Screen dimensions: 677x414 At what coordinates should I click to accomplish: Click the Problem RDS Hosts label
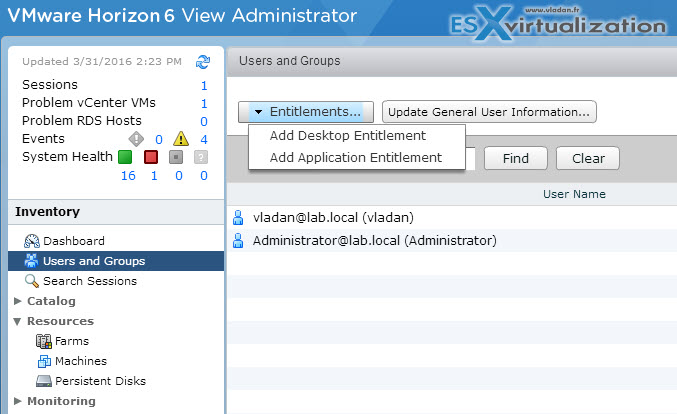(82, 120)
